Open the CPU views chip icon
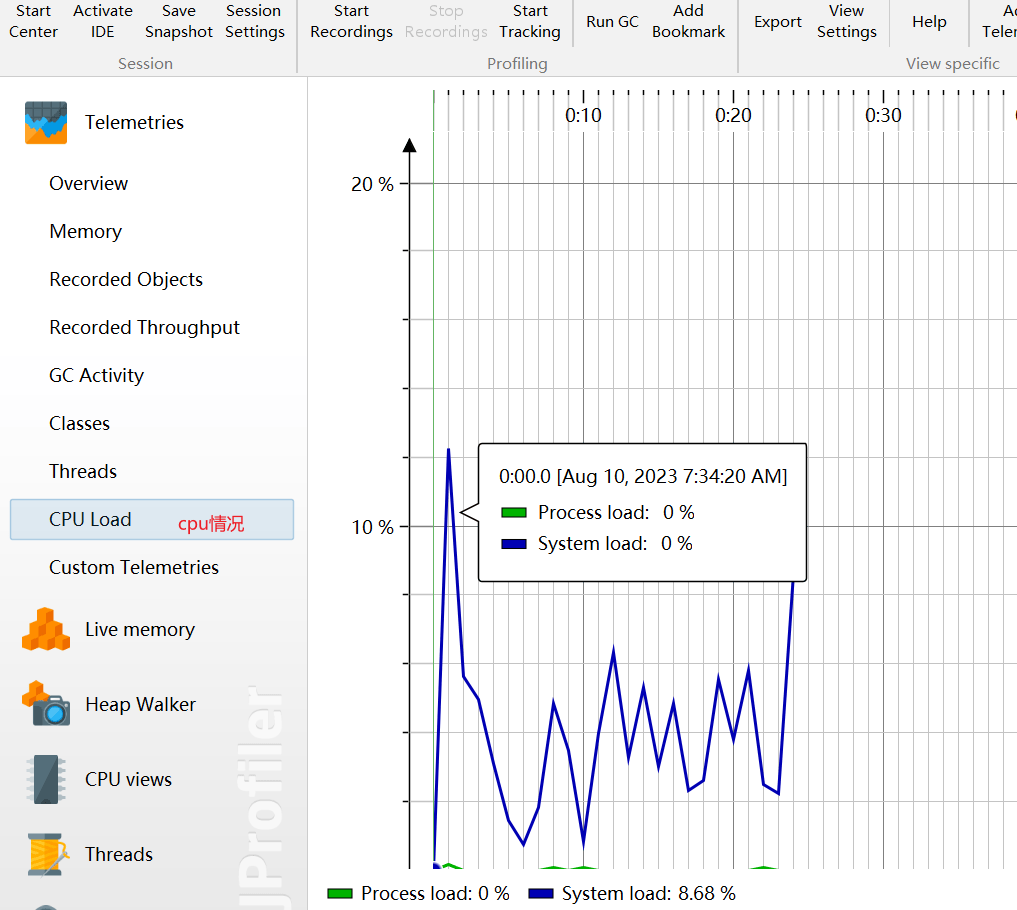The height and width of the screenshot is (910, 1017). pyautogui.click(x=46, y=780)
